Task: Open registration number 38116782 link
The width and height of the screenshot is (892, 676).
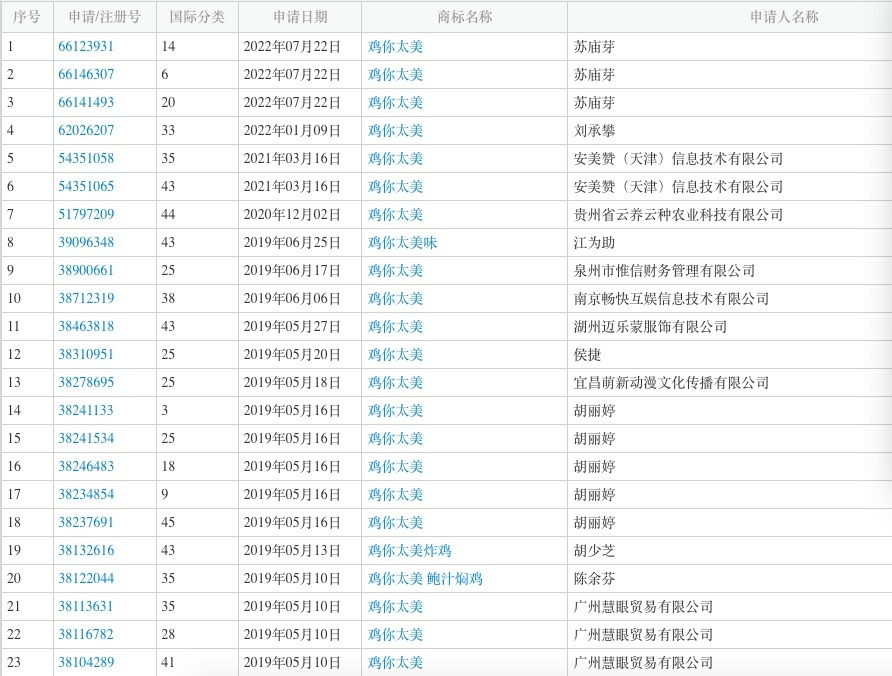Action: point(86,635)
